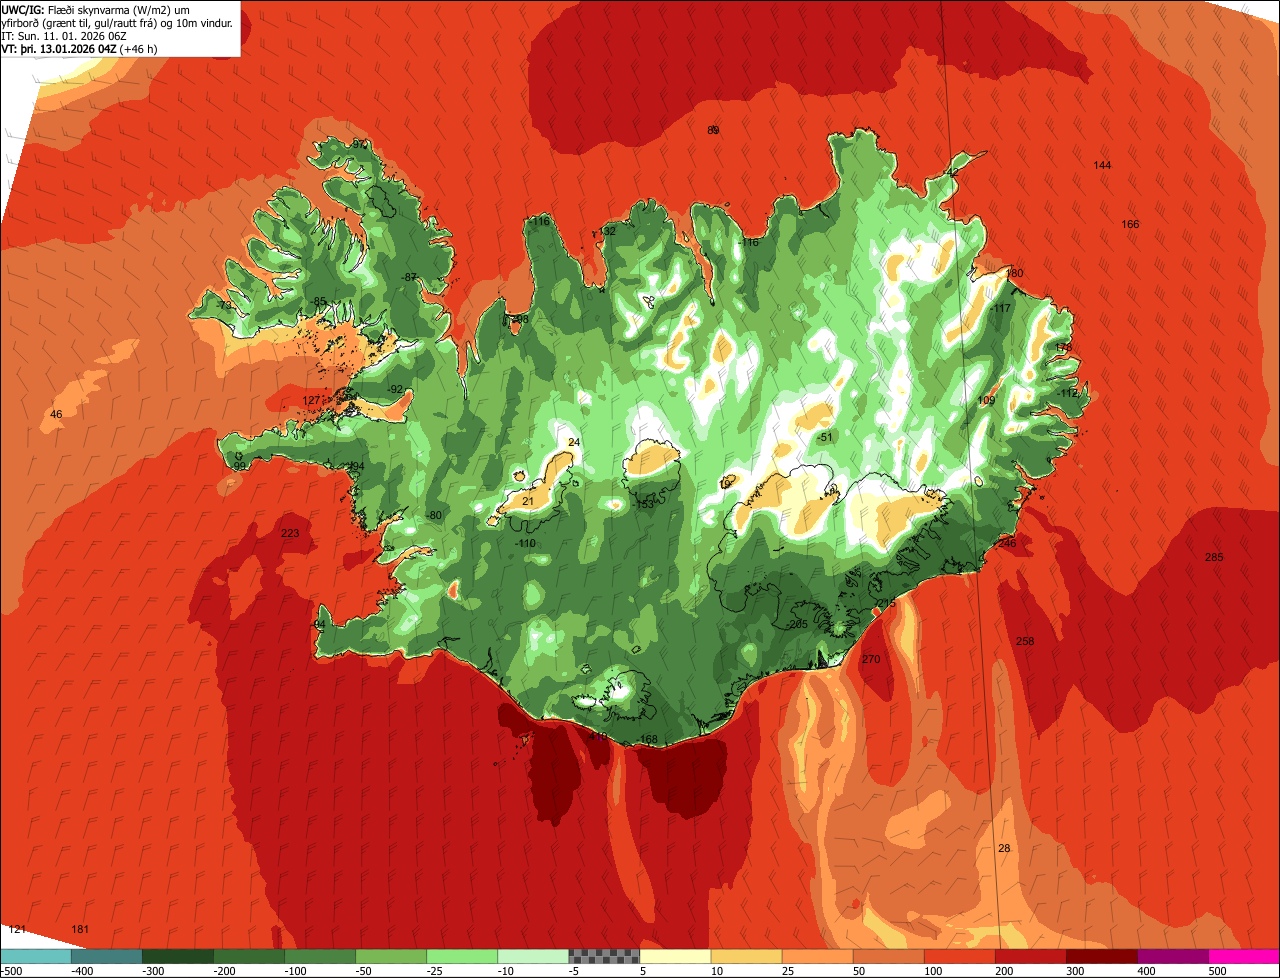Click the title text 'Flæði skynvarma (W/m2)'

coord(111,9)
